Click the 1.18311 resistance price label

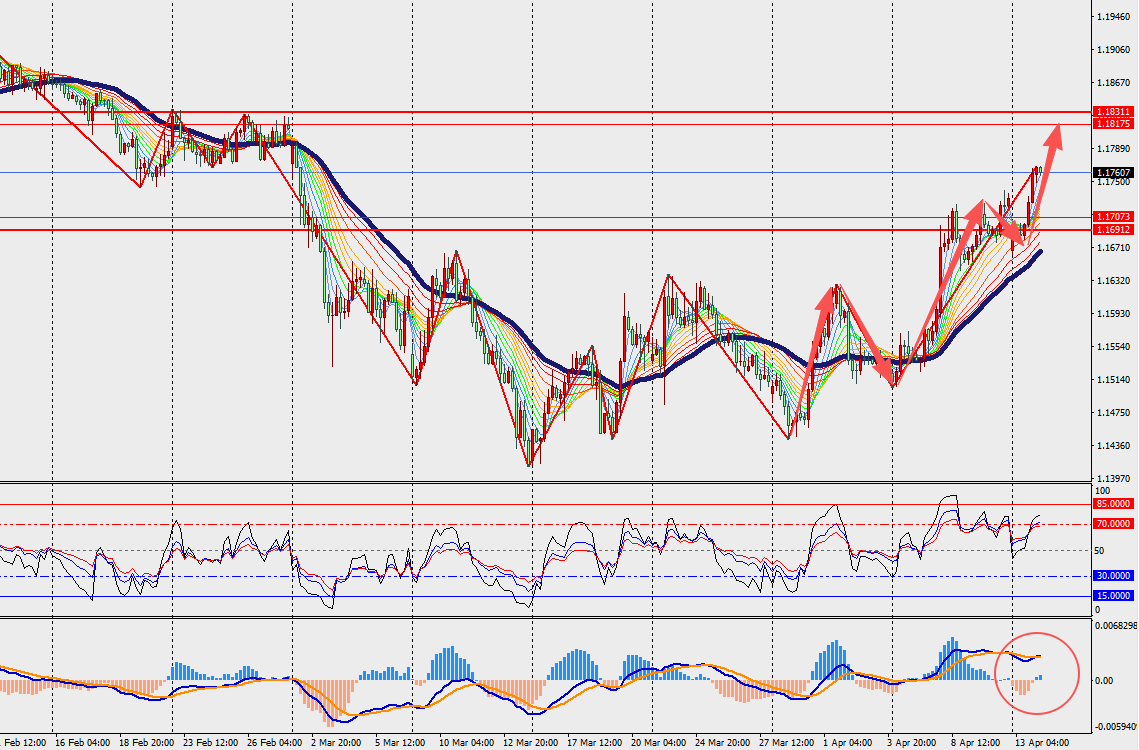(1112, 112)
